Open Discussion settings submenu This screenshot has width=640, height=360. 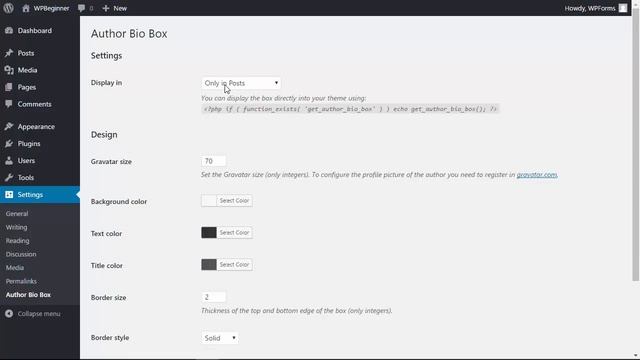tap(21, 254)
